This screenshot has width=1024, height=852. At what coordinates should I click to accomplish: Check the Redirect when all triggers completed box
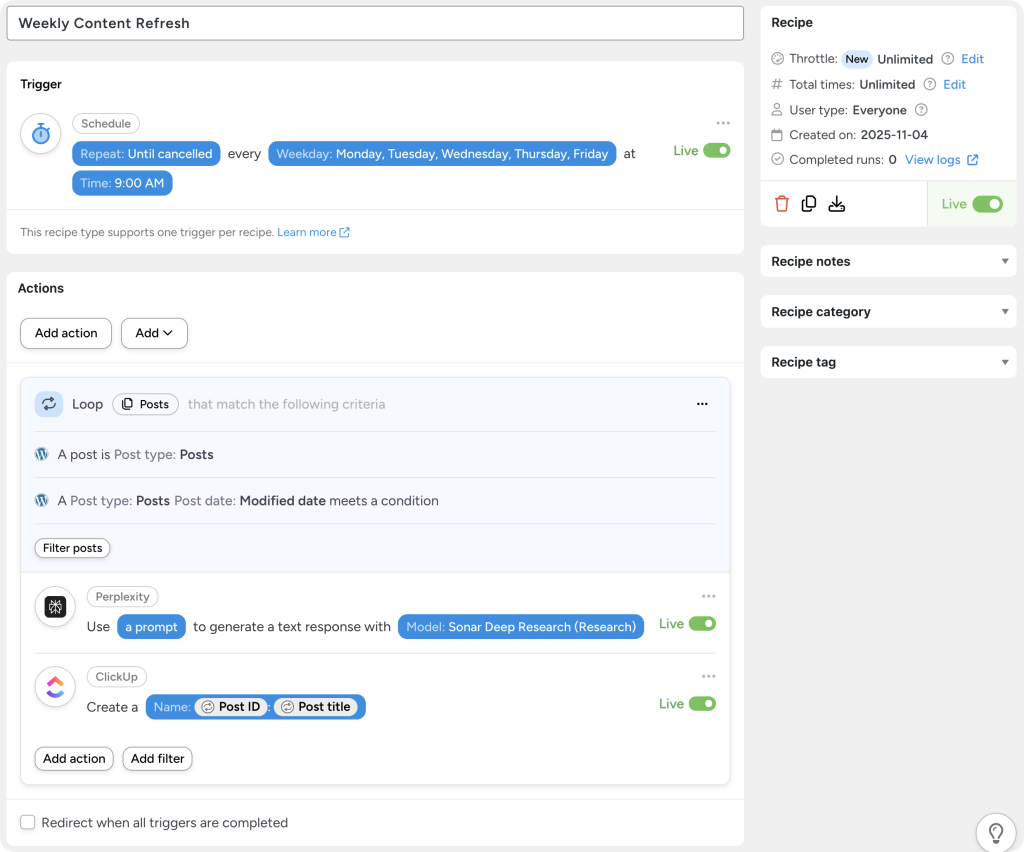point(27,822)
